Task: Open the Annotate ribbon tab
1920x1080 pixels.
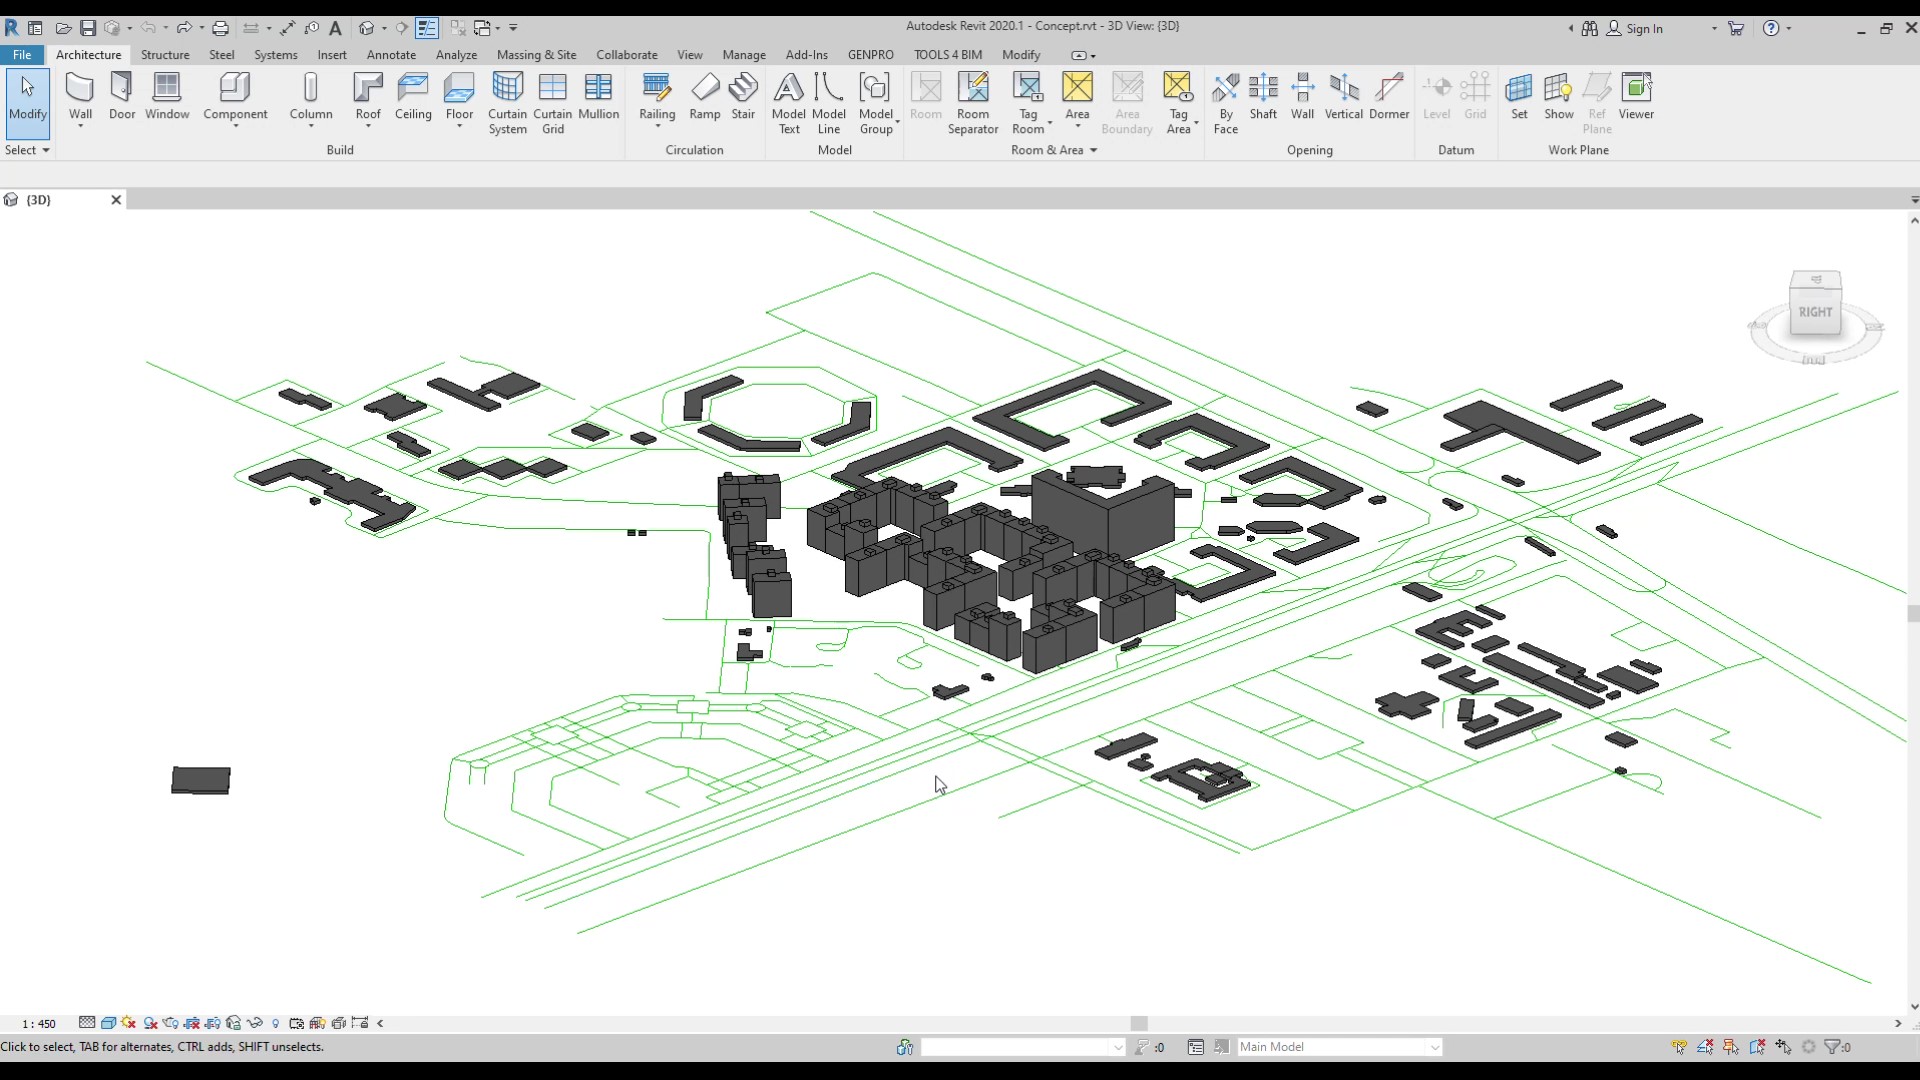Action: (391, 55)
